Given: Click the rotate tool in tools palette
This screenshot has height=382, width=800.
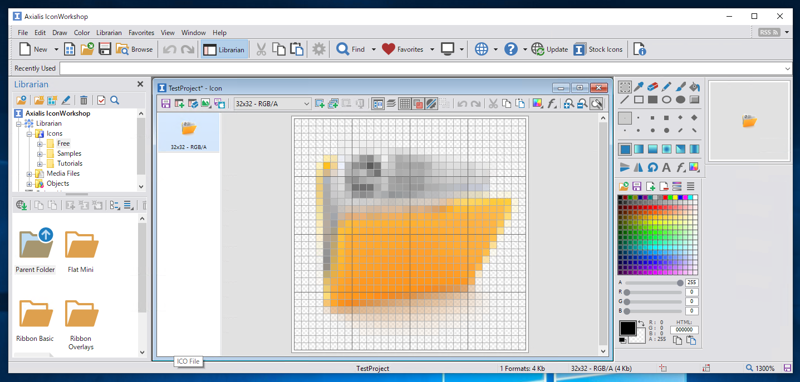Looking at the screenshot, I should click(653, 167).
